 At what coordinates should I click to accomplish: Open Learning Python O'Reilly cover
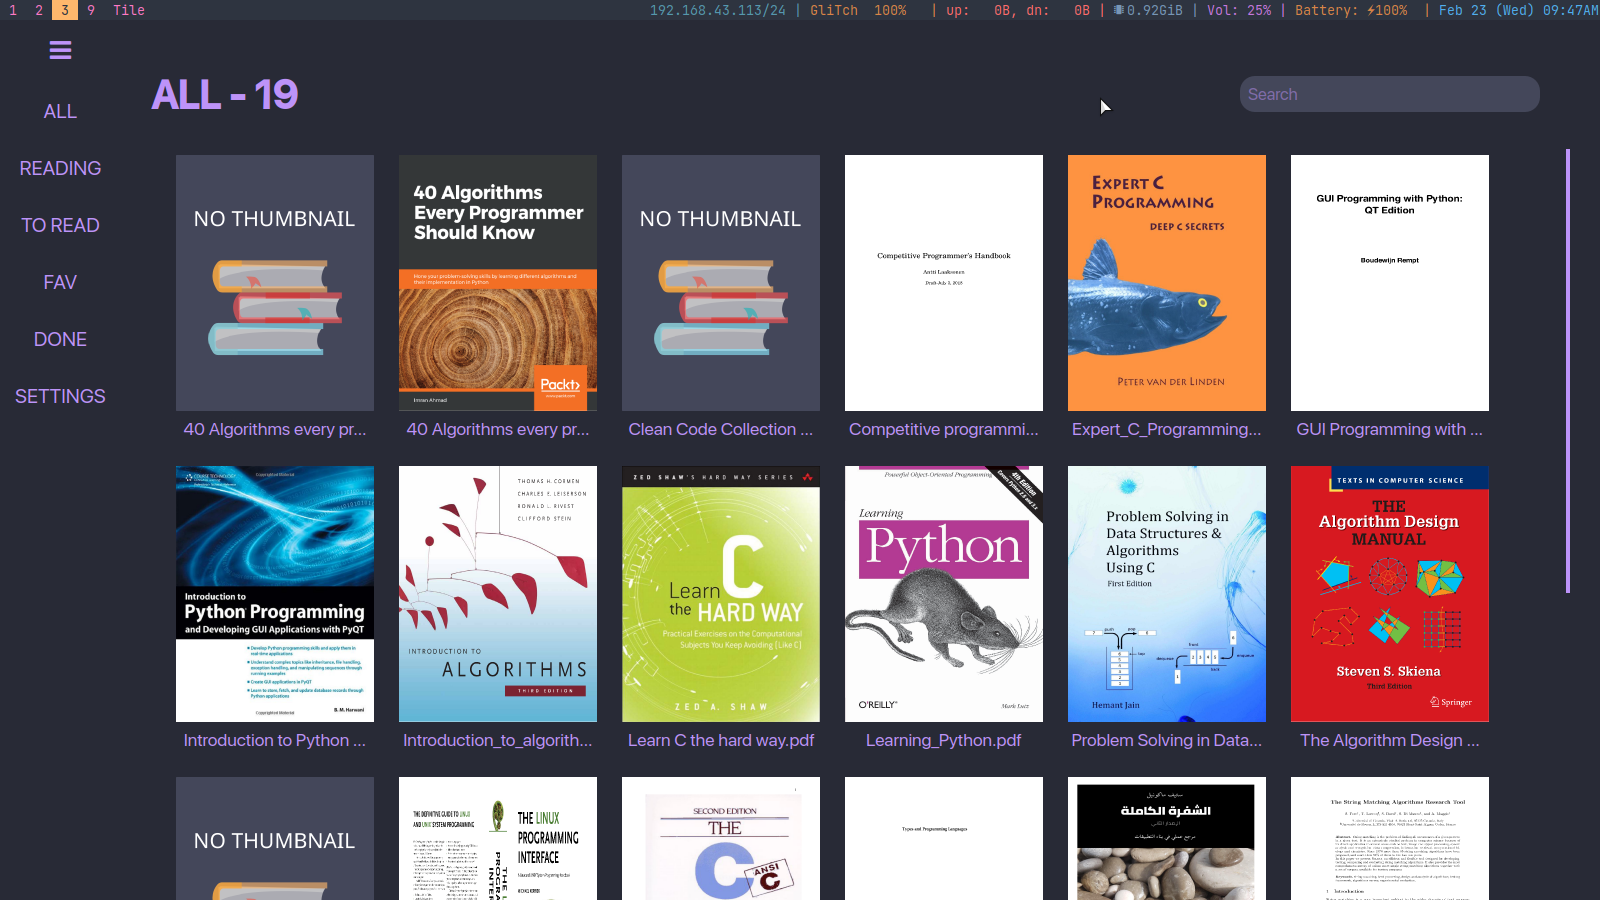[944, 594]
